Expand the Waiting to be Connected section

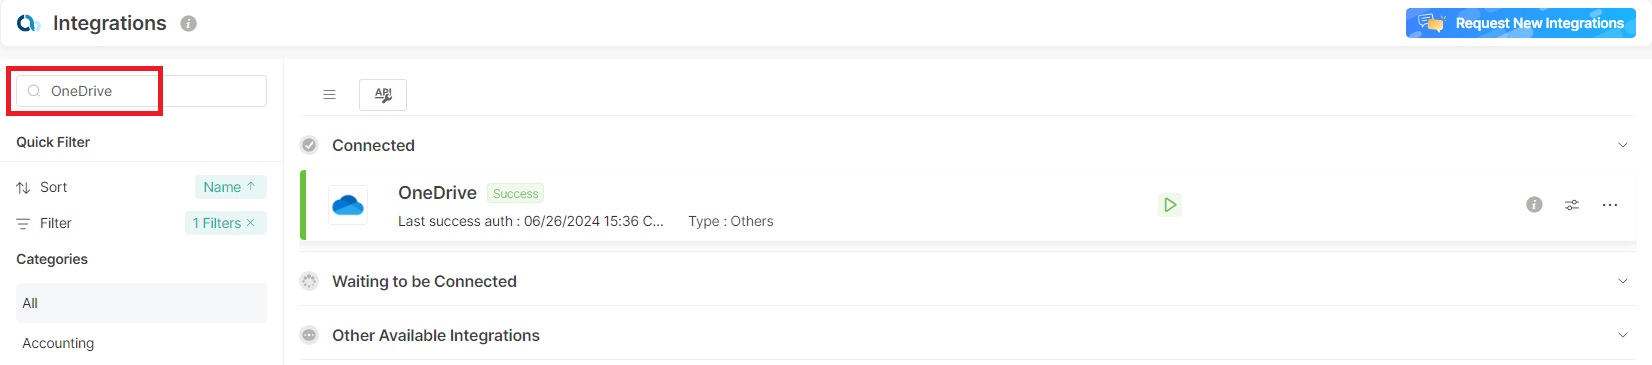pos(1622,281)
